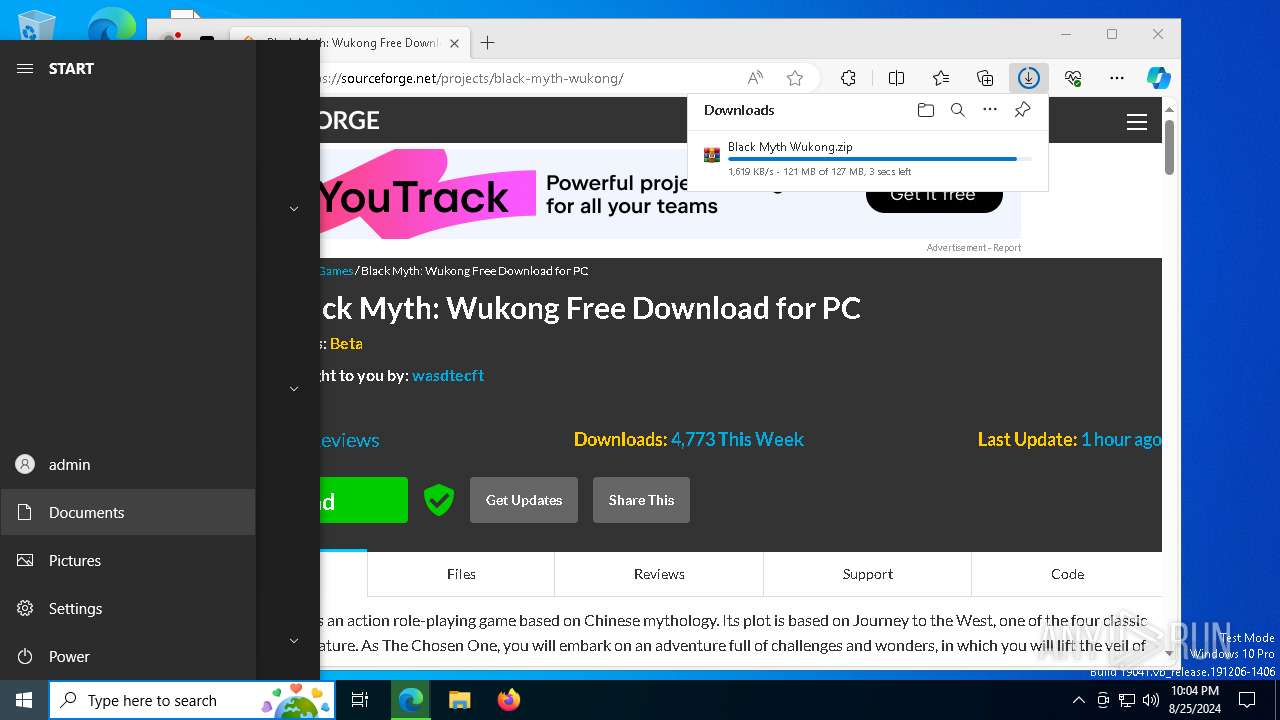
Task: Open the Read aloud icon in address bar
Action: coord(756,78)
